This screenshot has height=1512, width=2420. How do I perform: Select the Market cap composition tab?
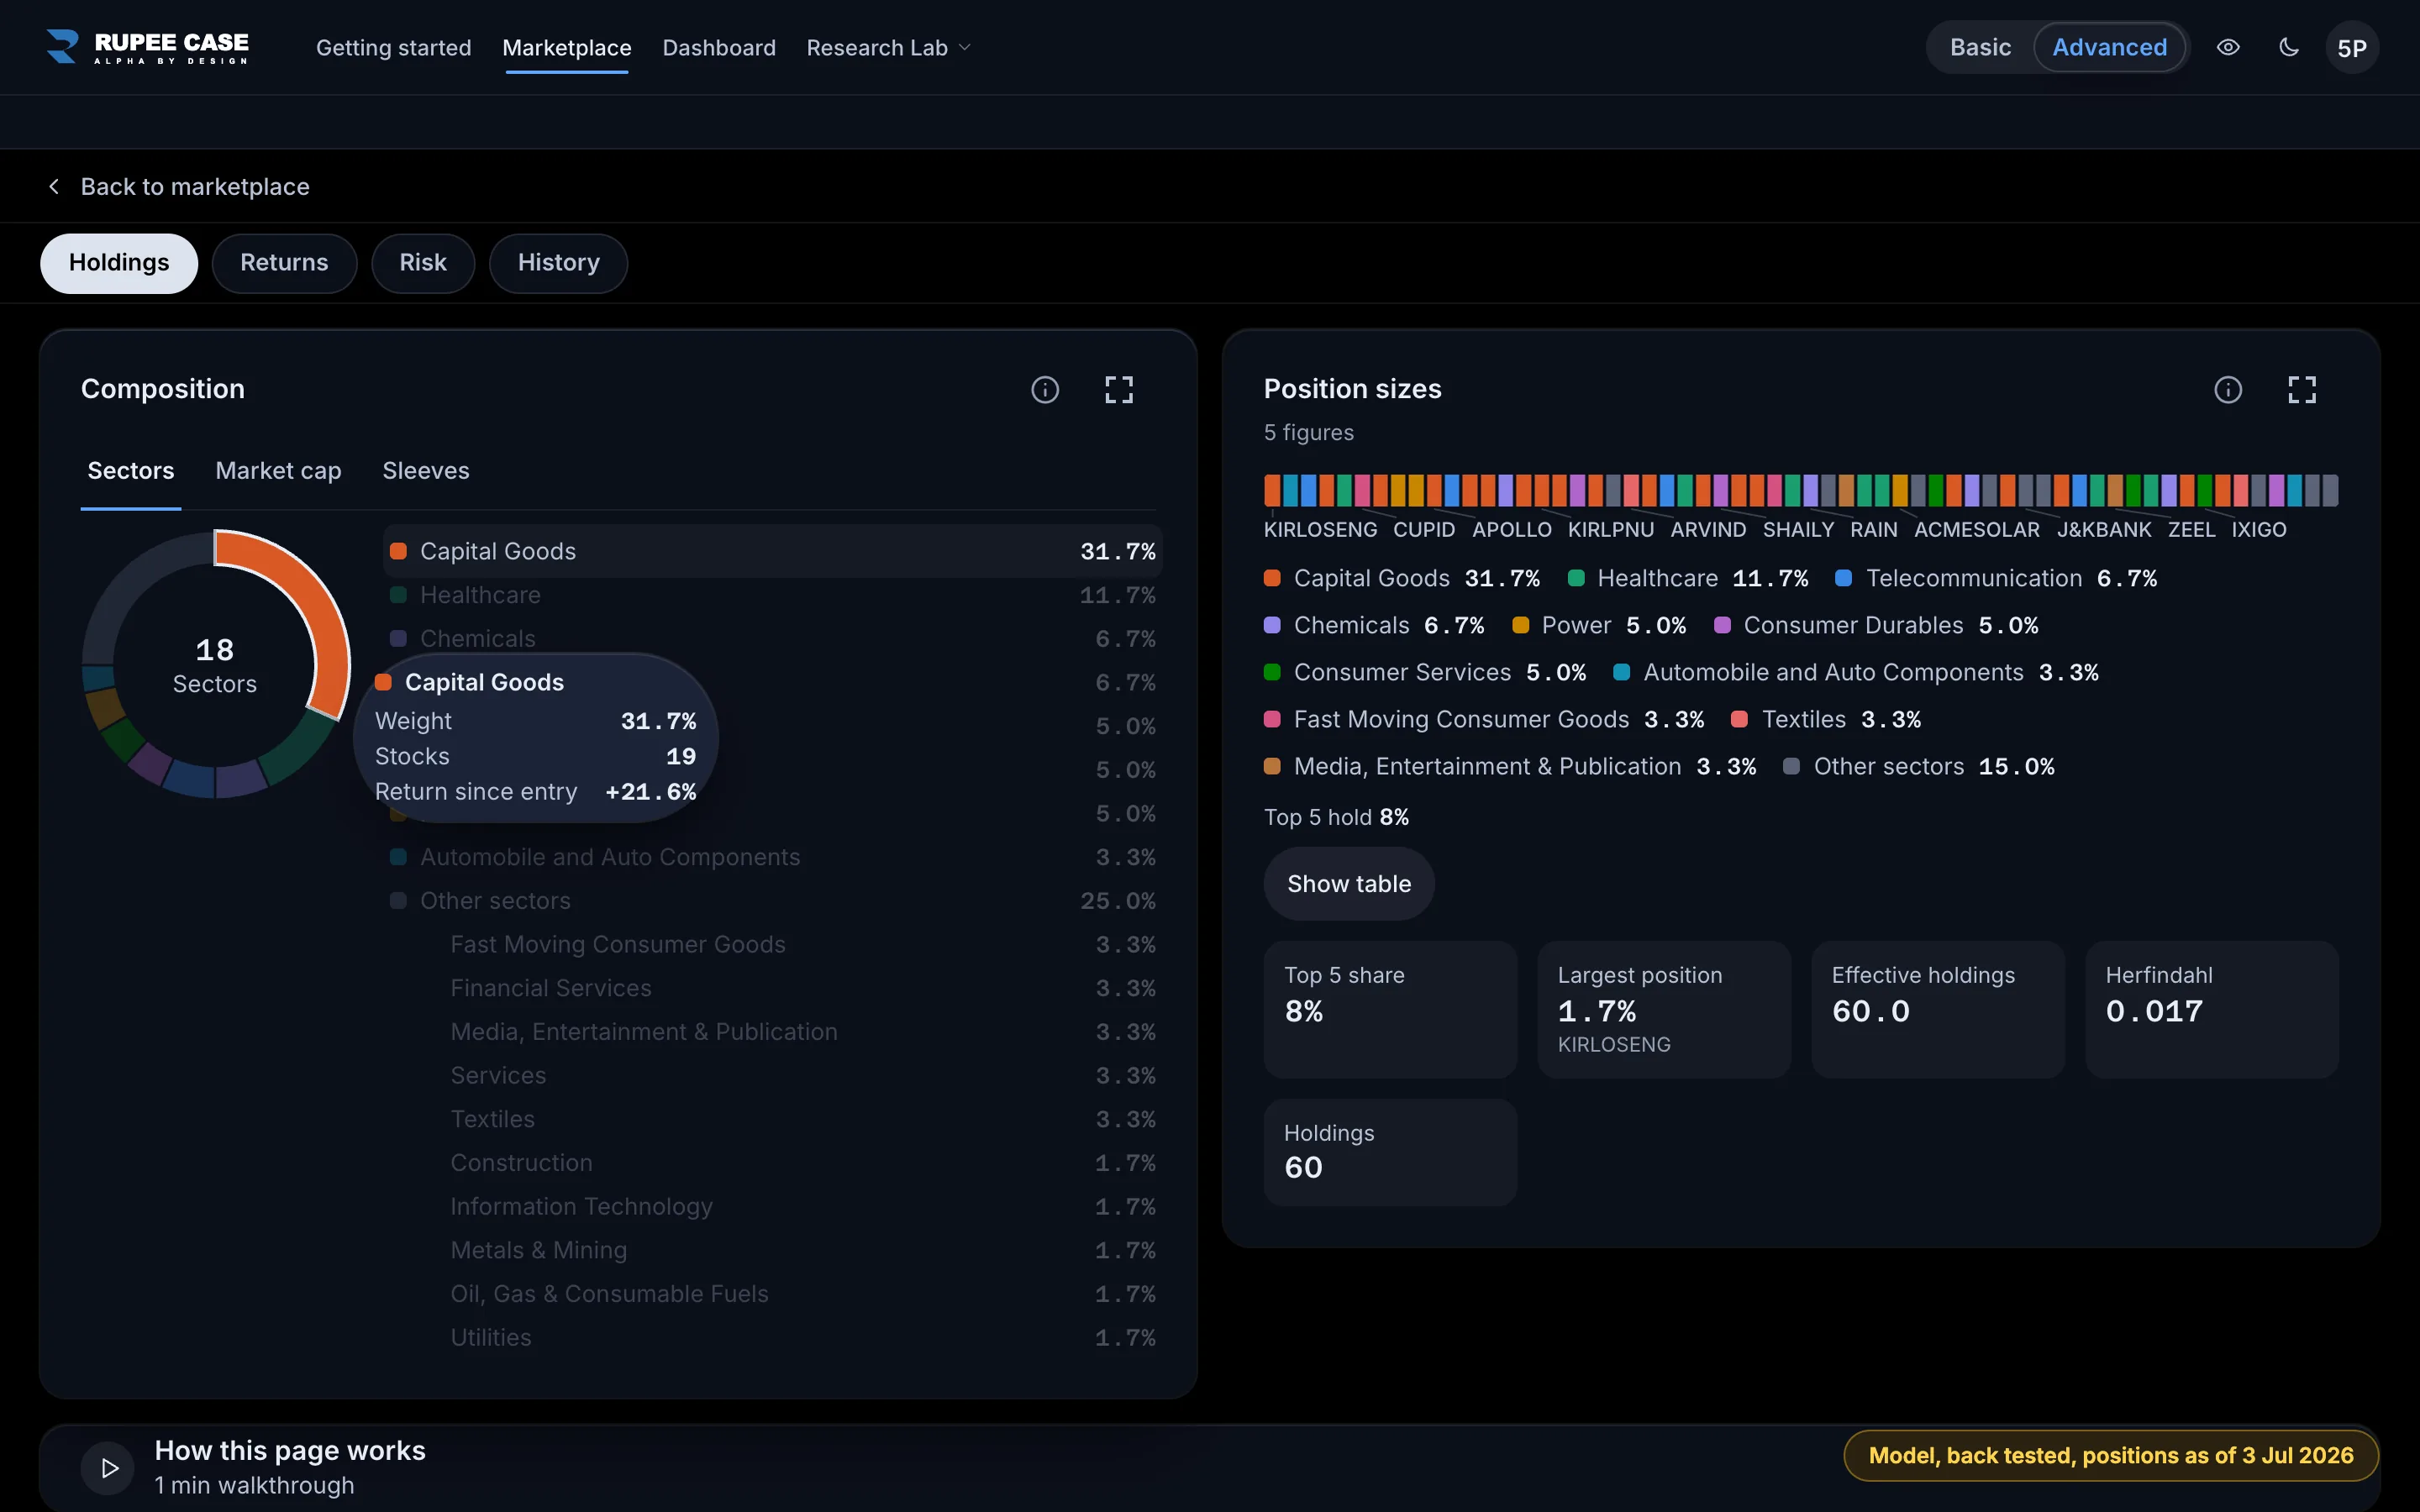[278, 471]
